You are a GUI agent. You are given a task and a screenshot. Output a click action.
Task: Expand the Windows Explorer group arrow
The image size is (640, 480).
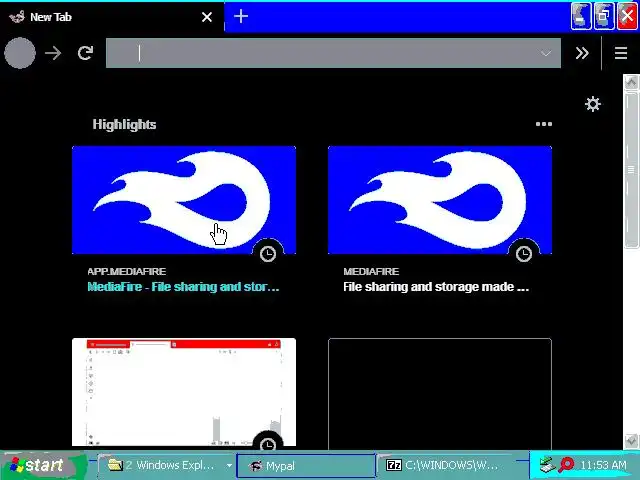[229, 465]
